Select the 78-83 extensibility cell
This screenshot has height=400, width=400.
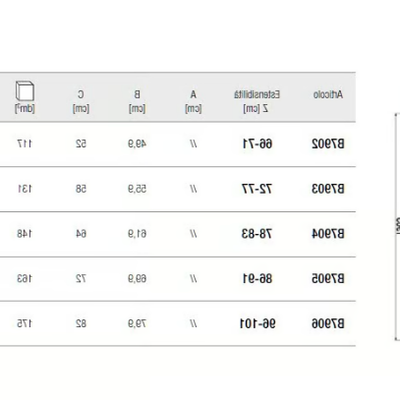257,234
